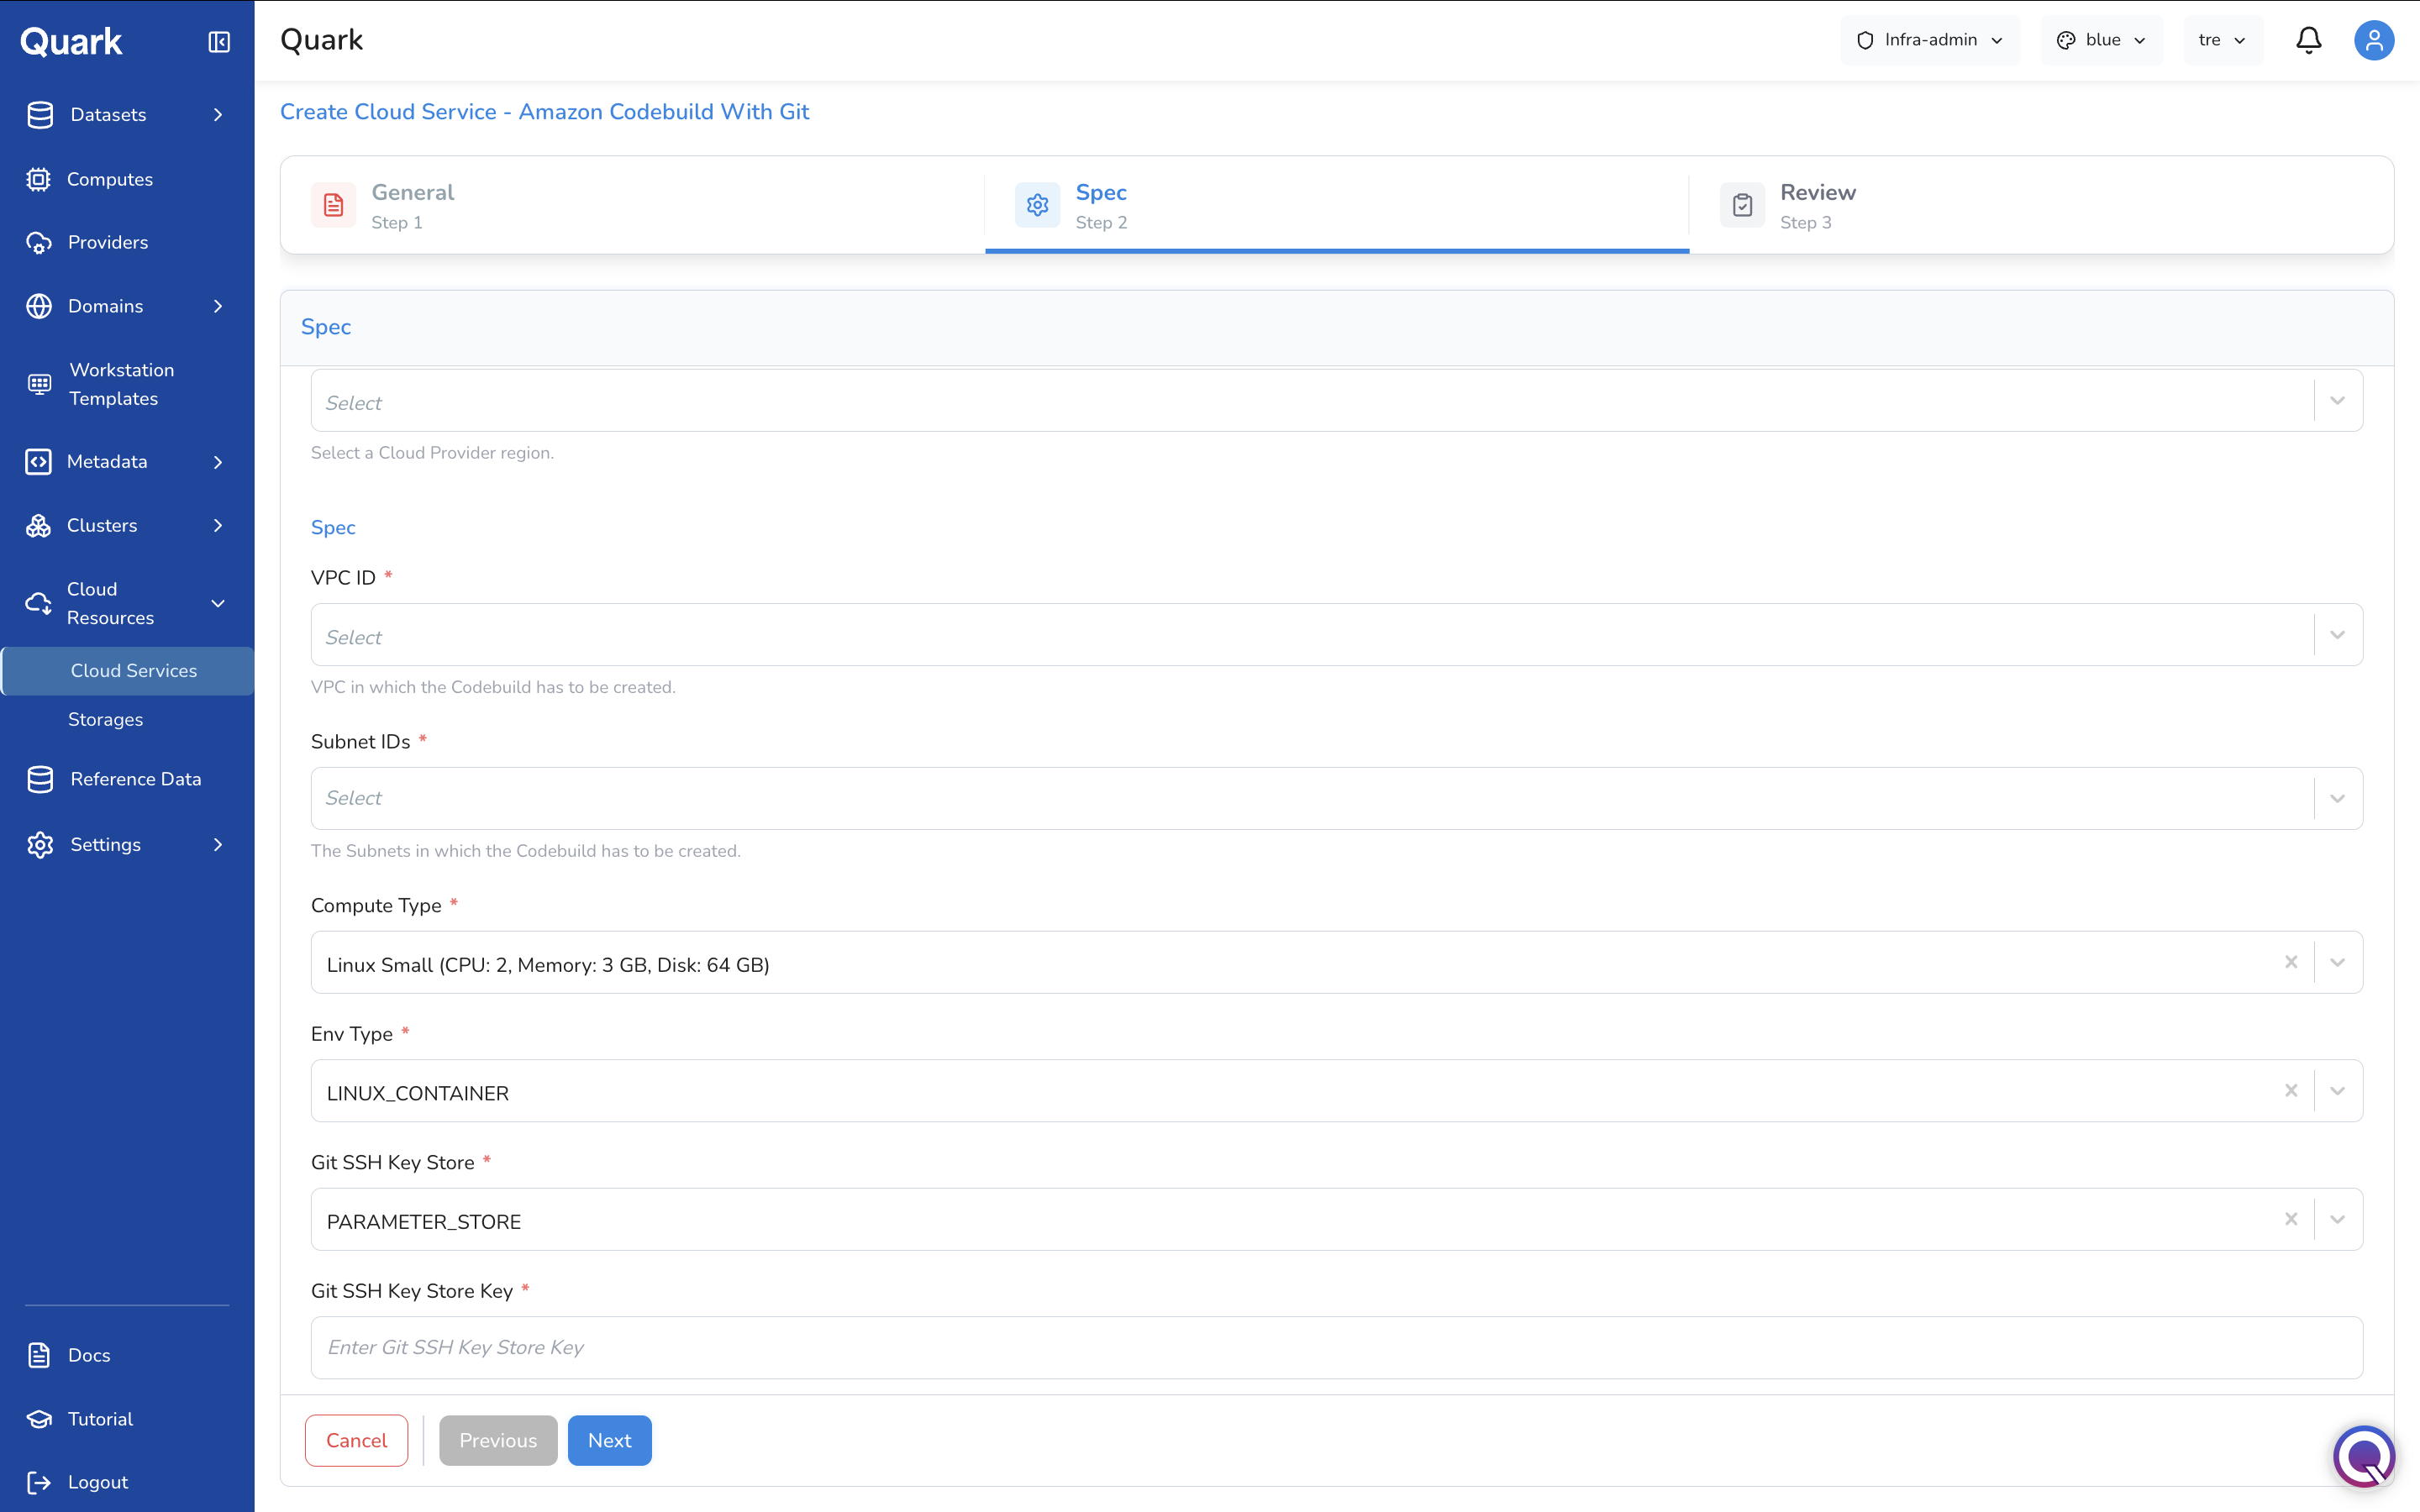The height and width of the screenshot is (1512, 2420).
Task: Click the red Cancel button
Action: click(x=356, y=1440)
